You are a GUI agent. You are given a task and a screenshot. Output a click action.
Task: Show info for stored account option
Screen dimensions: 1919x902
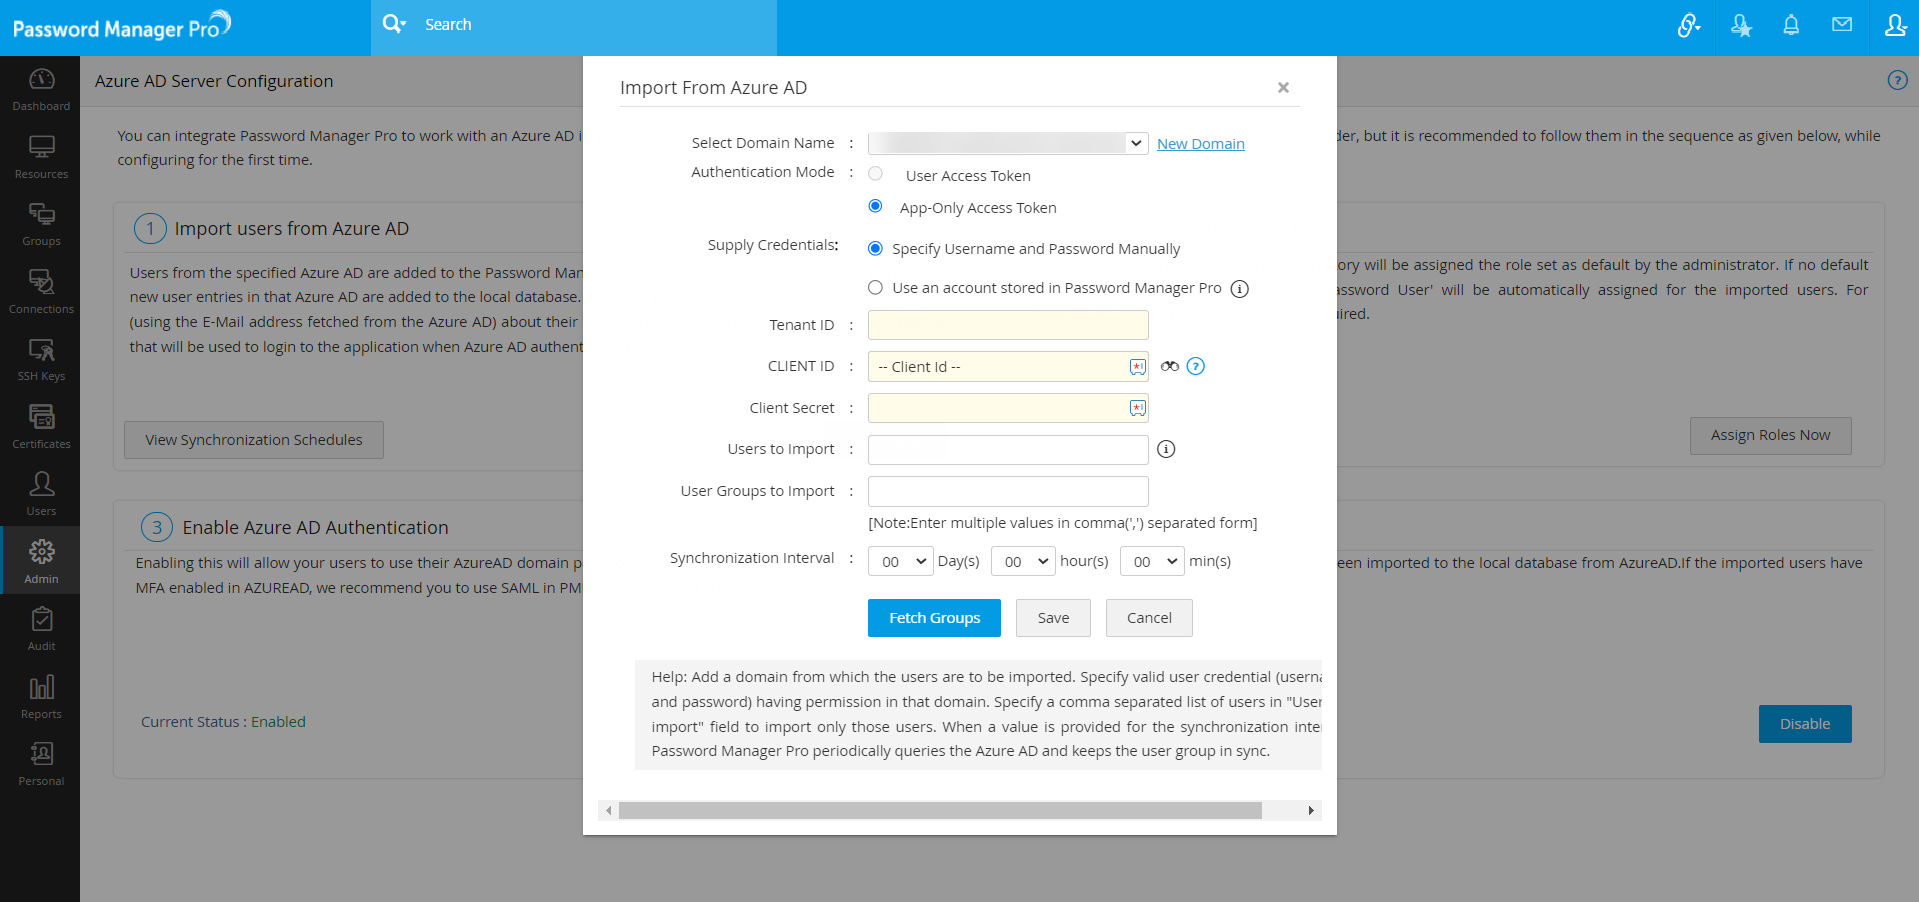pos(1240,289)
